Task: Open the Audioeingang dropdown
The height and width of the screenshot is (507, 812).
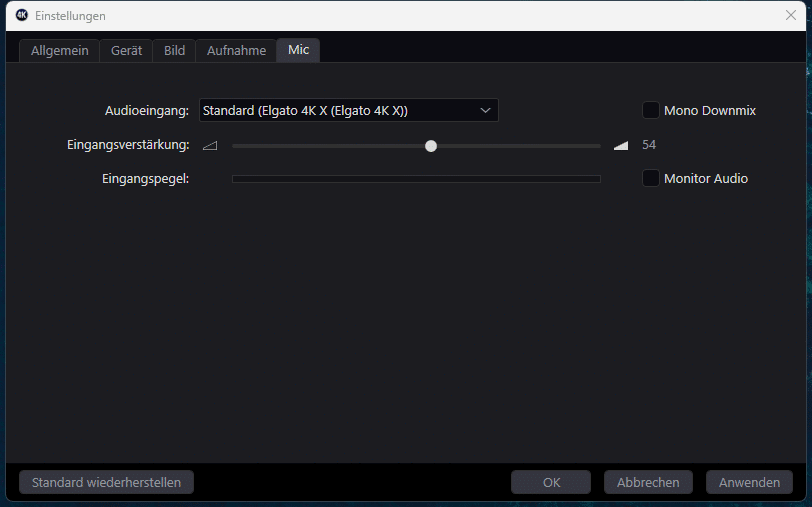Action: pos(348,110)
